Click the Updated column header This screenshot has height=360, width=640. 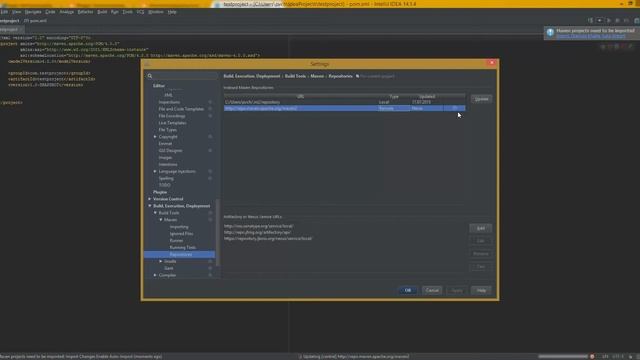[427, 96]
